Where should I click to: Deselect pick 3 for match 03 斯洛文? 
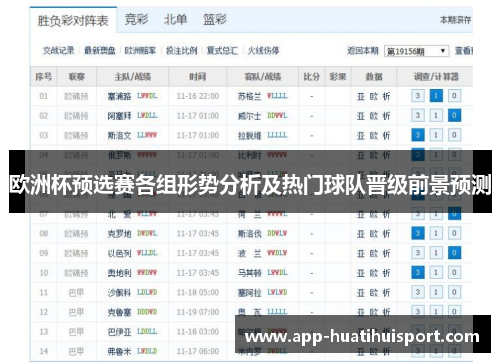[418, 135]
